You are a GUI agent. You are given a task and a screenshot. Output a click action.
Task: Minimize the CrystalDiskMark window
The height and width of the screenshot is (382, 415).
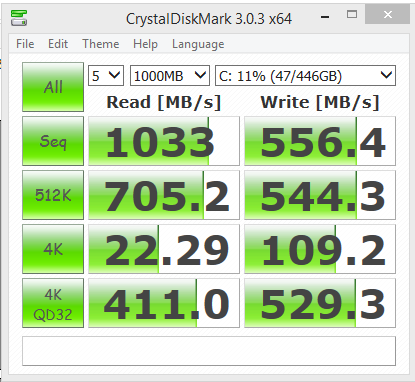(x=325, y=16)
